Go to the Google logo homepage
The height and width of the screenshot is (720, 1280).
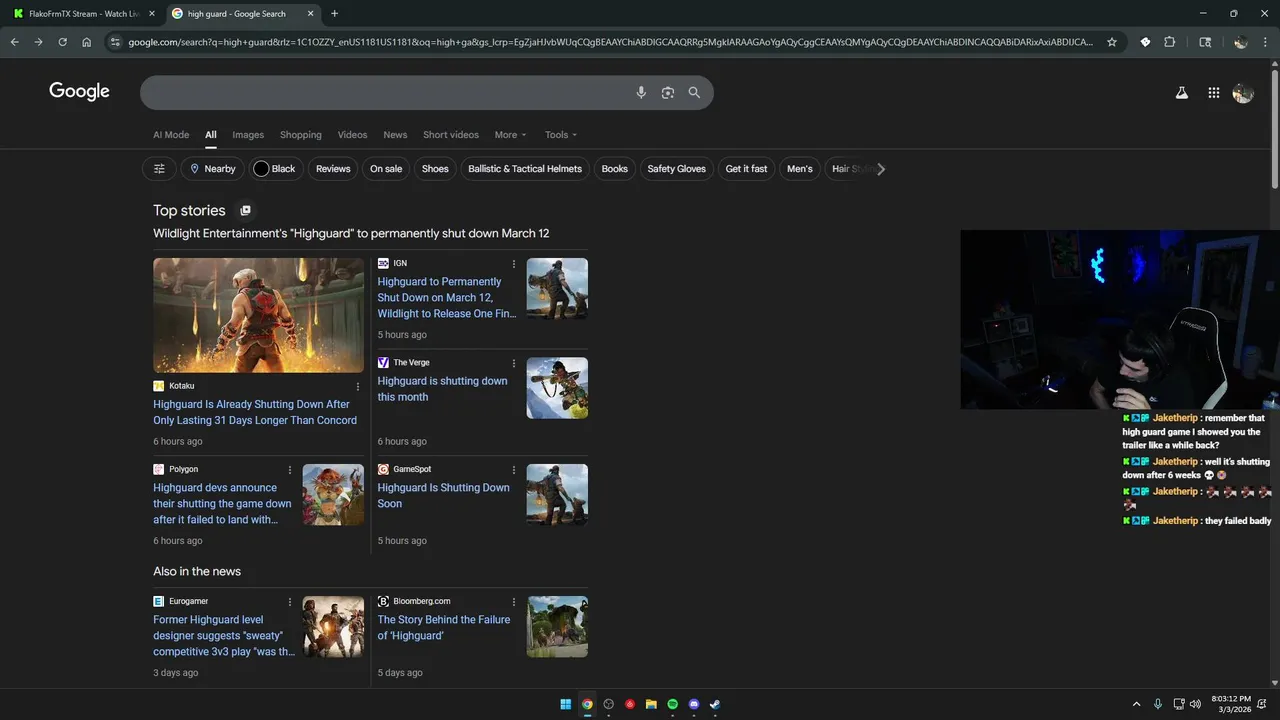[x=79, y=91]
